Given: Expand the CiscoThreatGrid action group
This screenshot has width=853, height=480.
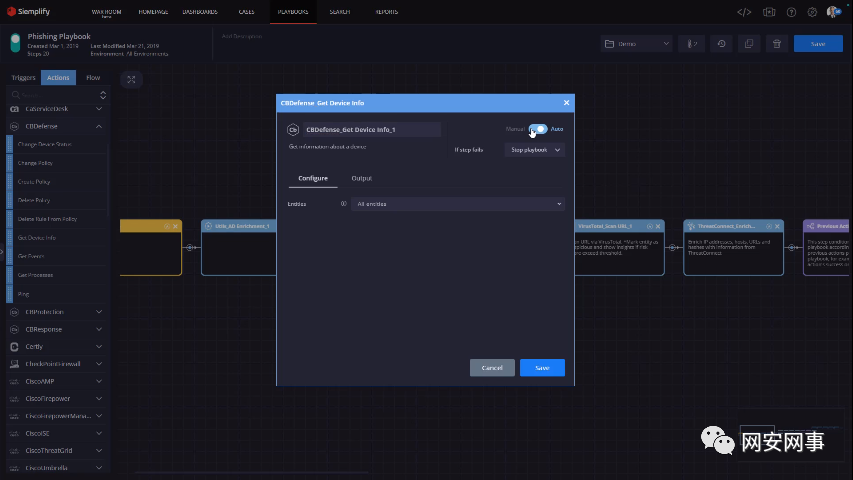Looking at the screenshot, I should tap(99, 451).
